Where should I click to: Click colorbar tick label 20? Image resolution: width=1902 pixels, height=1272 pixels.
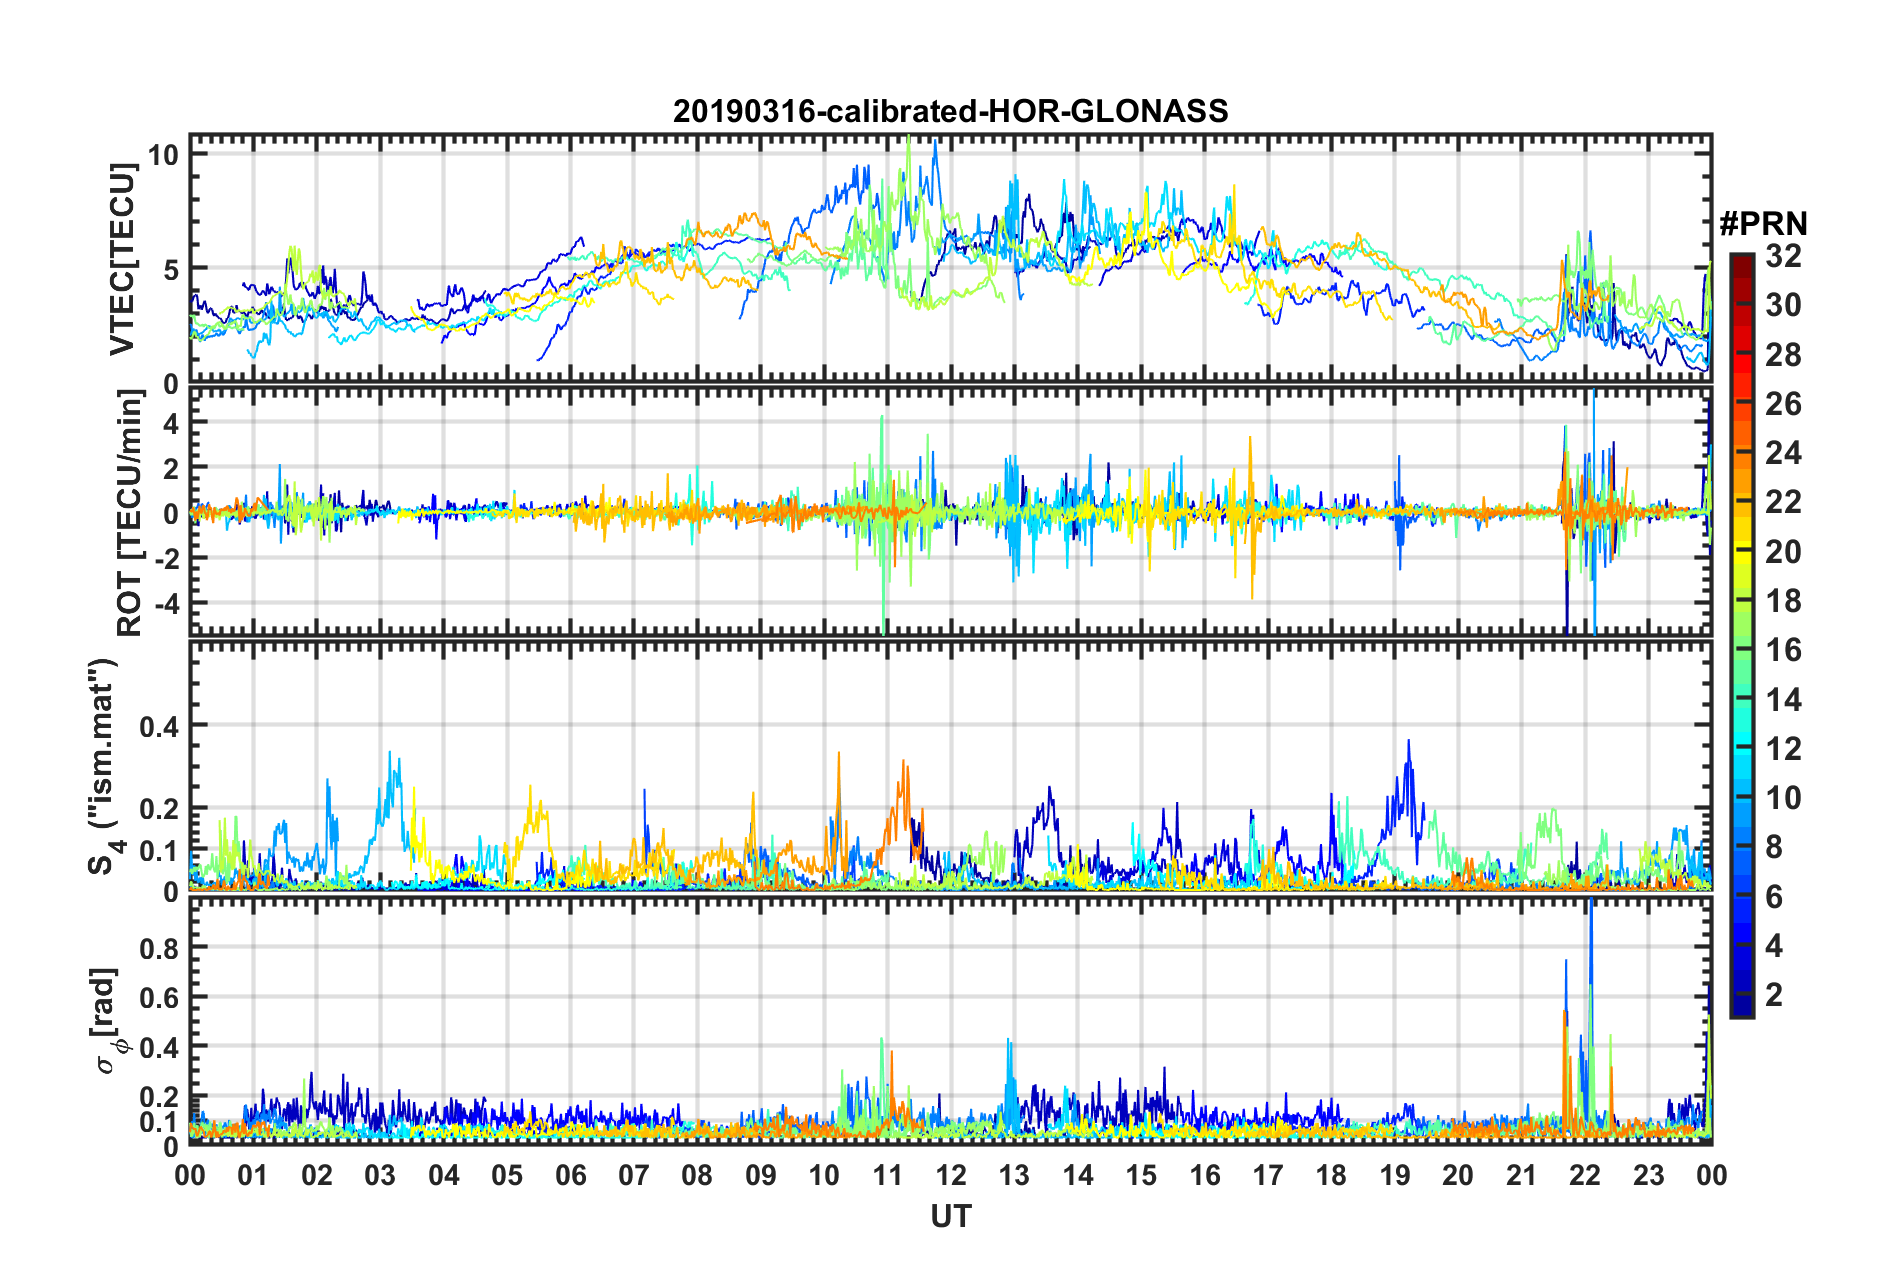(1783, 552)
